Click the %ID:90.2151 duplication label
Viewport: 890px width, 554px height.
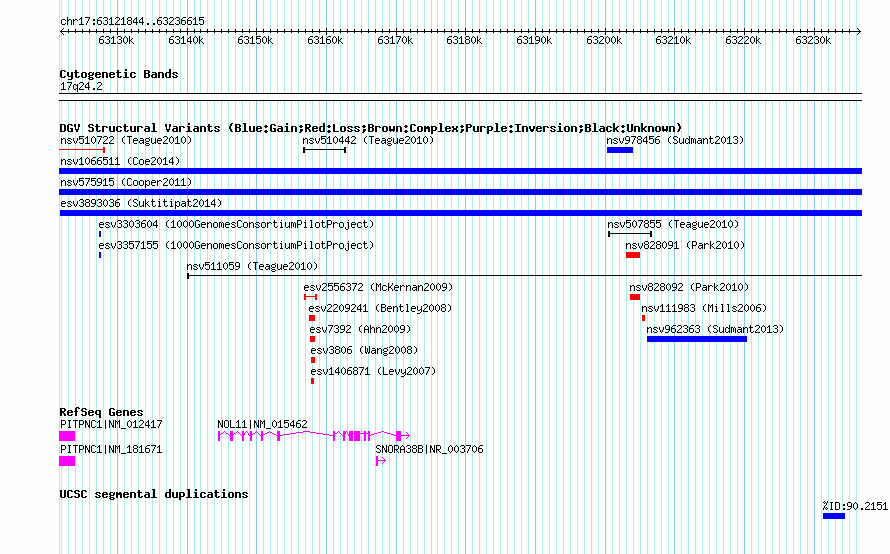tap(855, 506)
